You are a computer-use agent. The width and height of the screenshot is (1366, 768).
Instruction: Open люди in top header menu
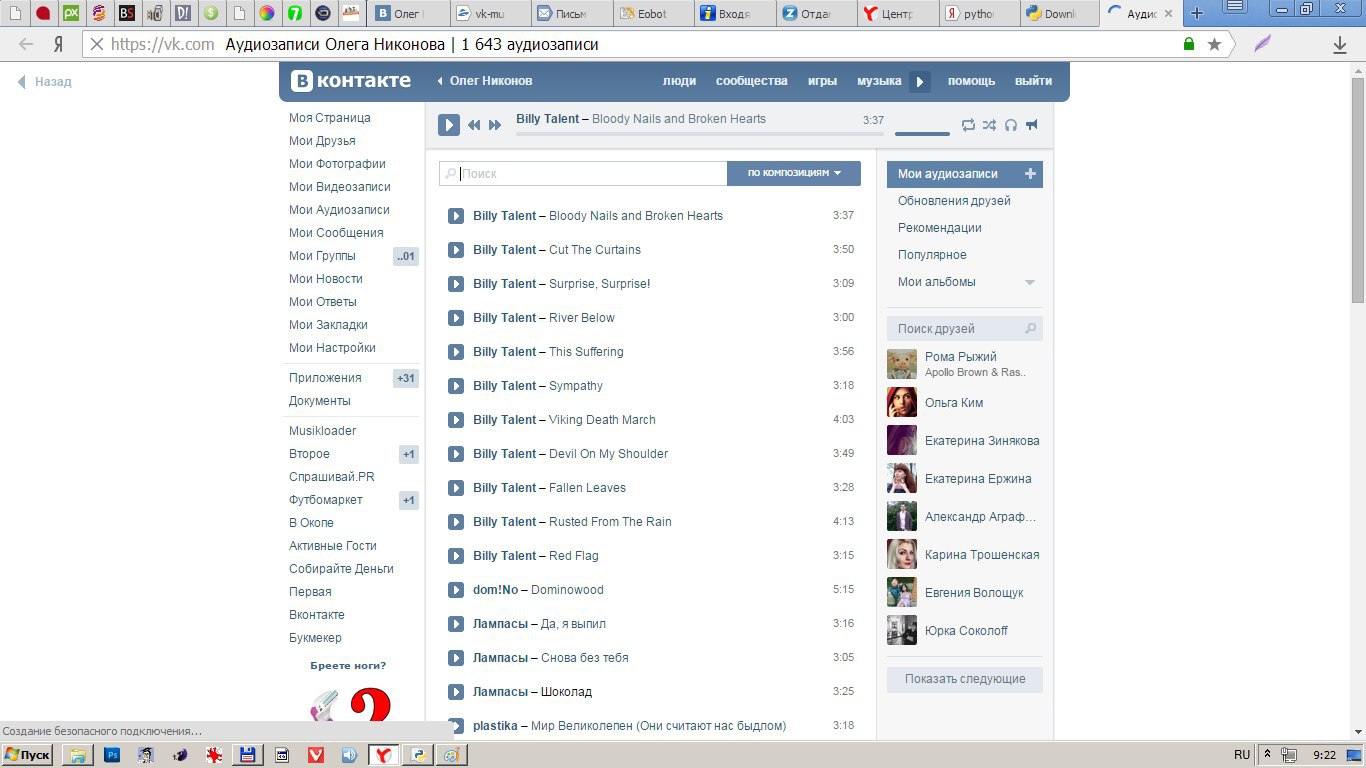[680, 81]
